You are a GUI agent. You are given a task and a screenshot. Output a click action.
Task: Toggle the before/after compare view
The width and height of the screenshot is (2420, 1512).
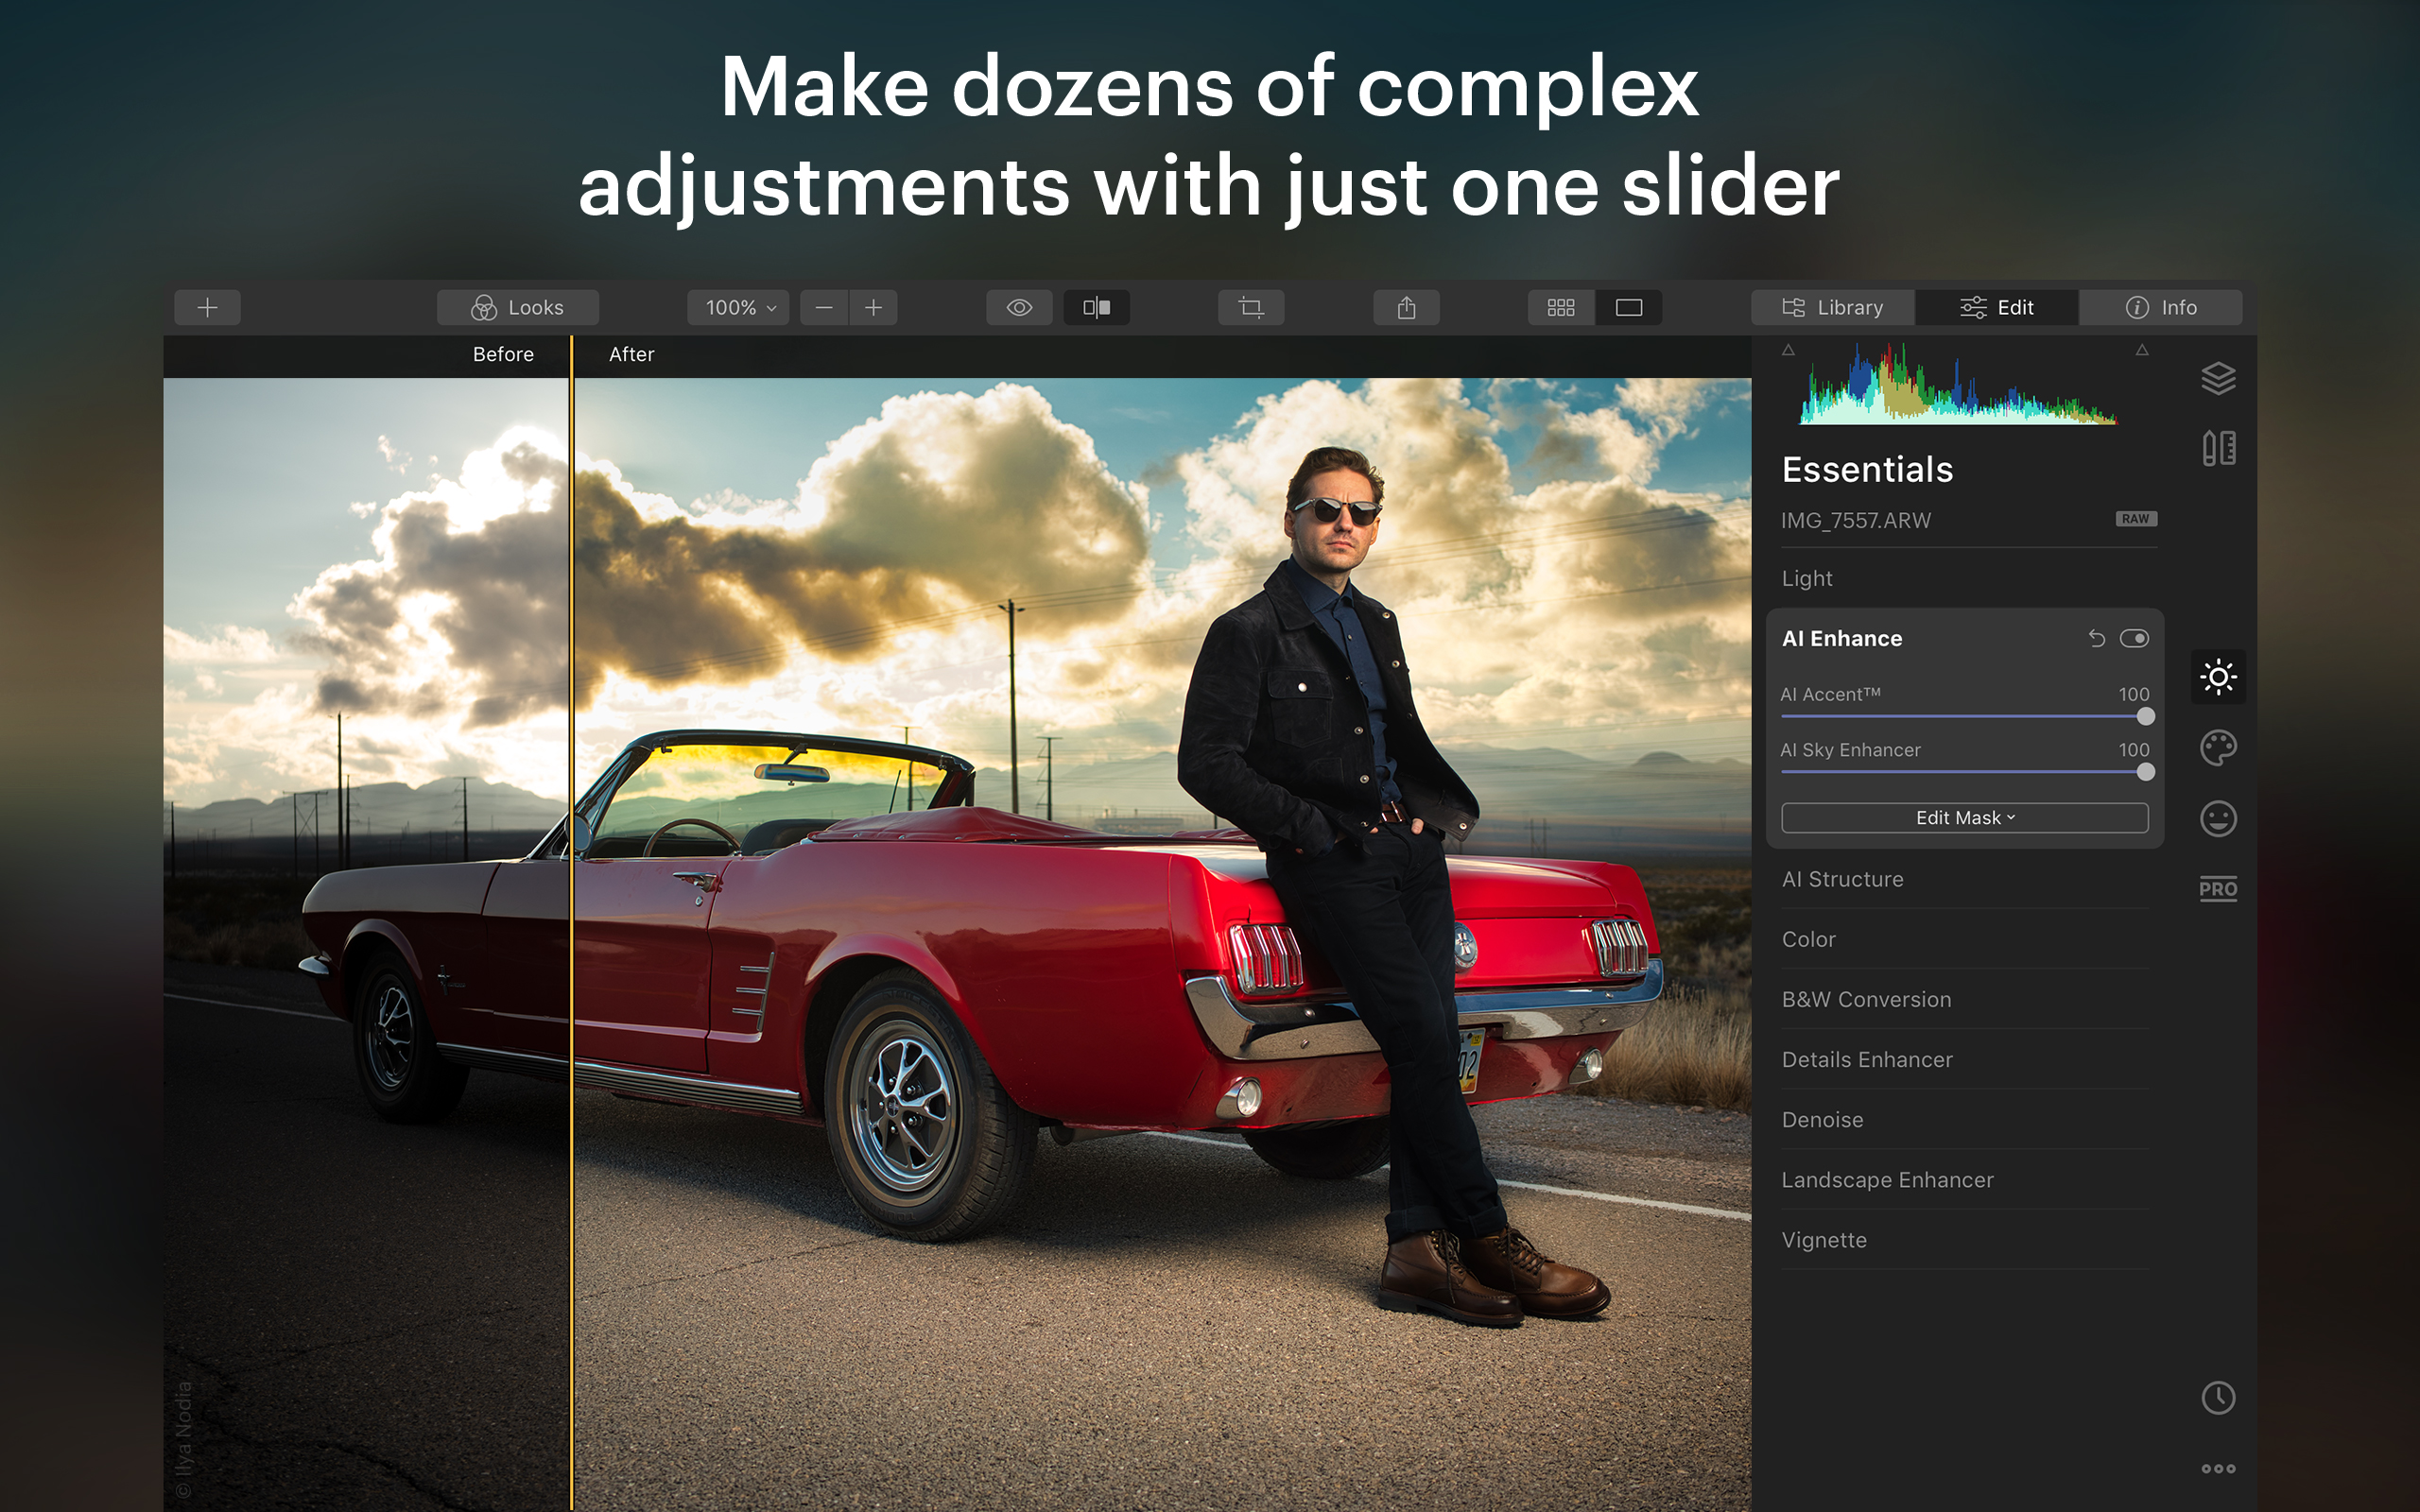(1096, 308)
